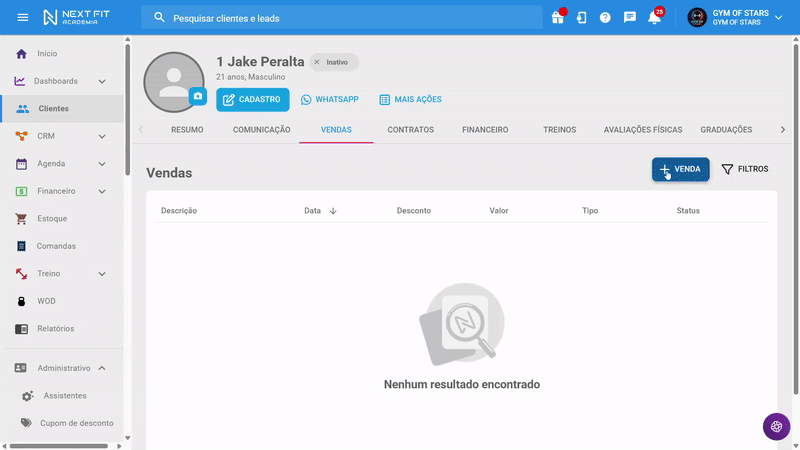
Task: Open the Gym of Stars account dropdown
Action: coord(779,17)
